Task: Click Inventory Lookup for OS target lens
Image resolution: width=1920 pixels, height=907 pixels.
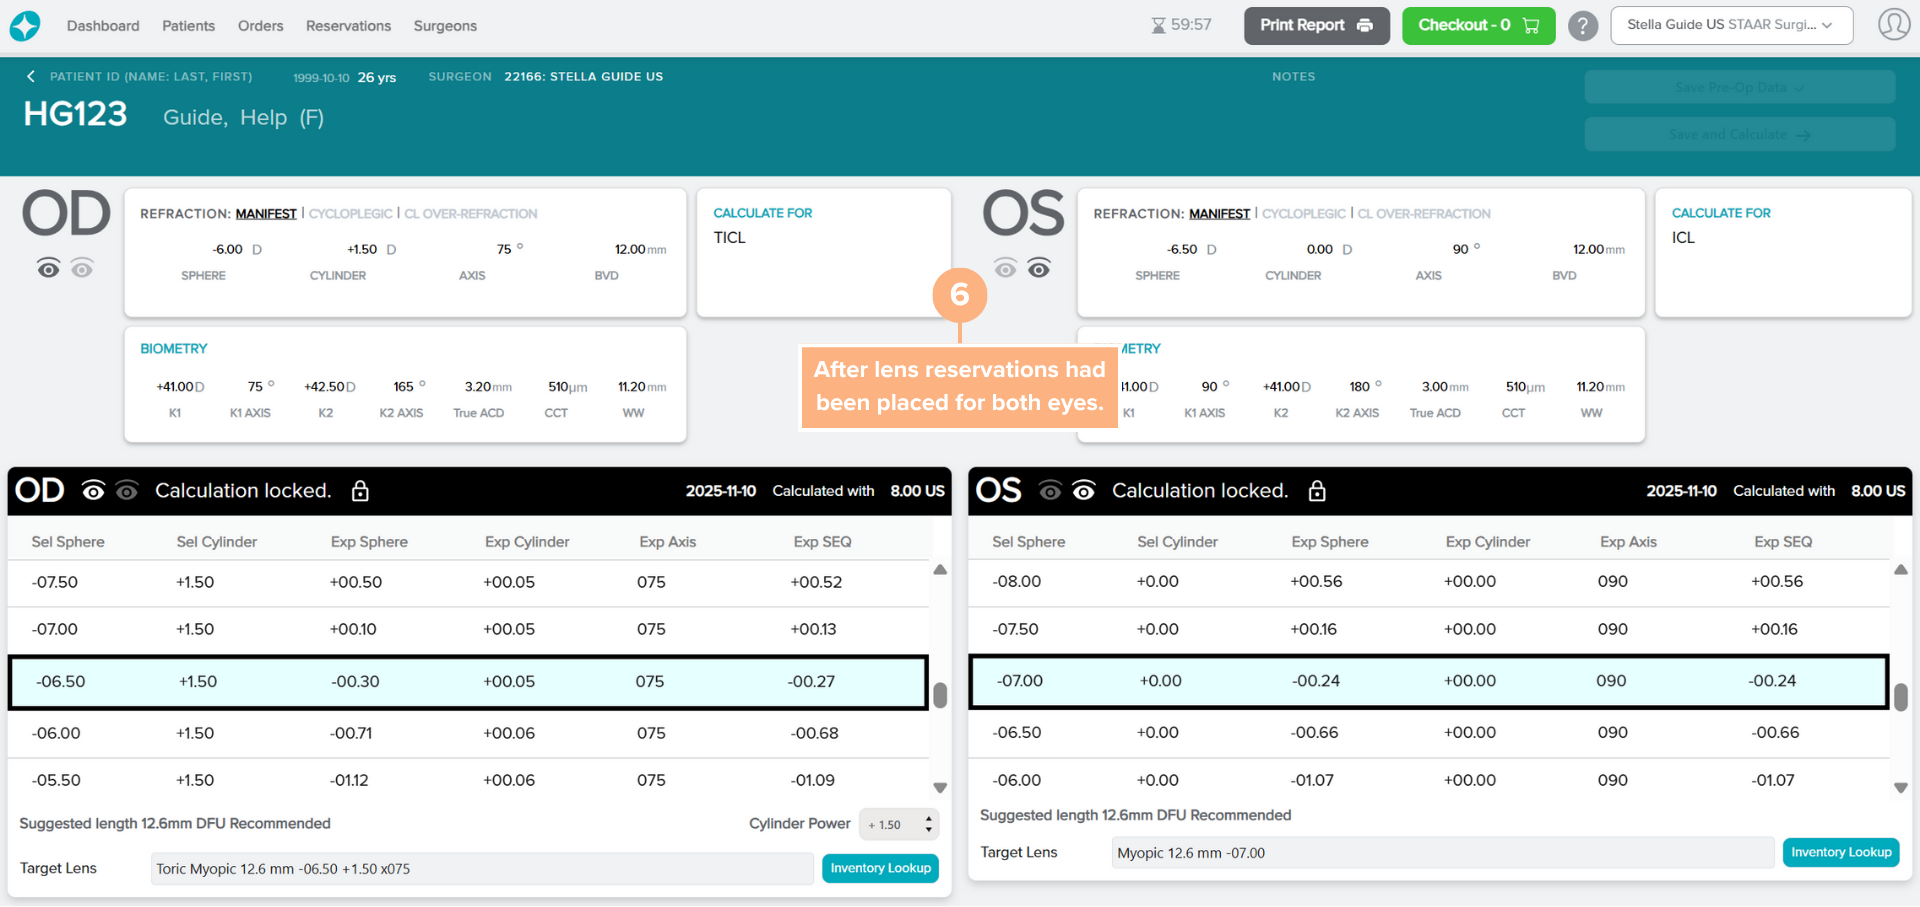Action: (1840, 852)
